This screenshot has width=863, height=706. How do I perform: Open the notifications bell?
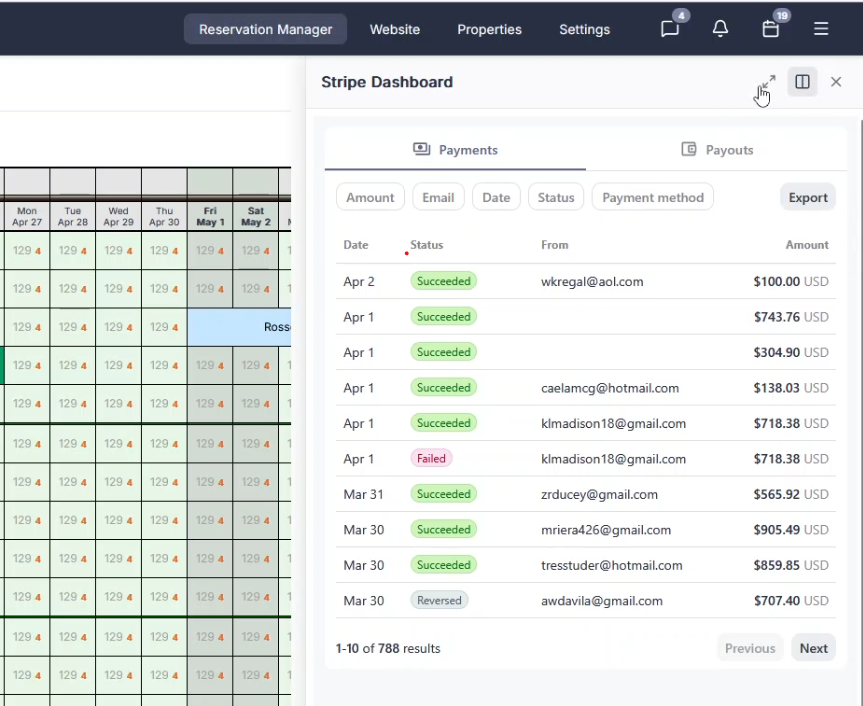coord(720,29)
